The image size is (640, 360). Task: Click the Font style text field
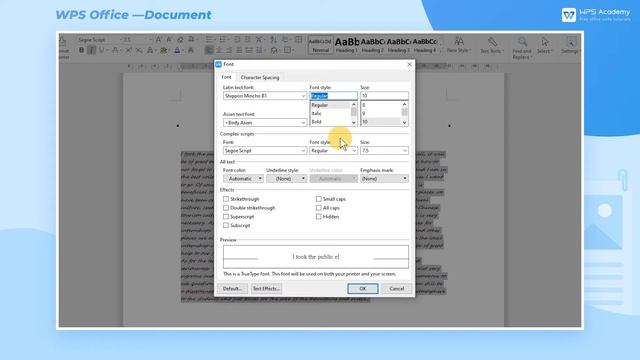coord(333,96)
